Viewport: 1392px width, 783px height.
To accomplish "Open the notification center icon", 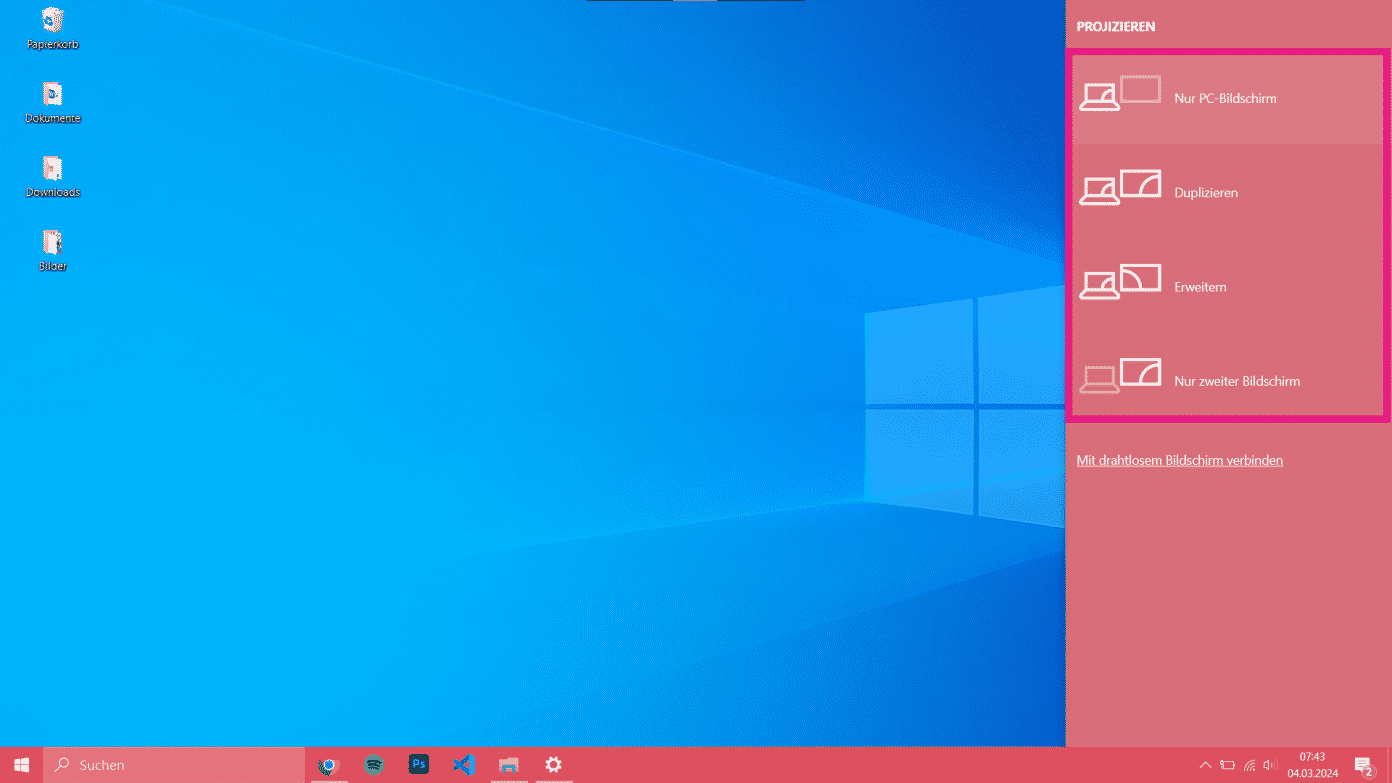I will [1364, 765].
